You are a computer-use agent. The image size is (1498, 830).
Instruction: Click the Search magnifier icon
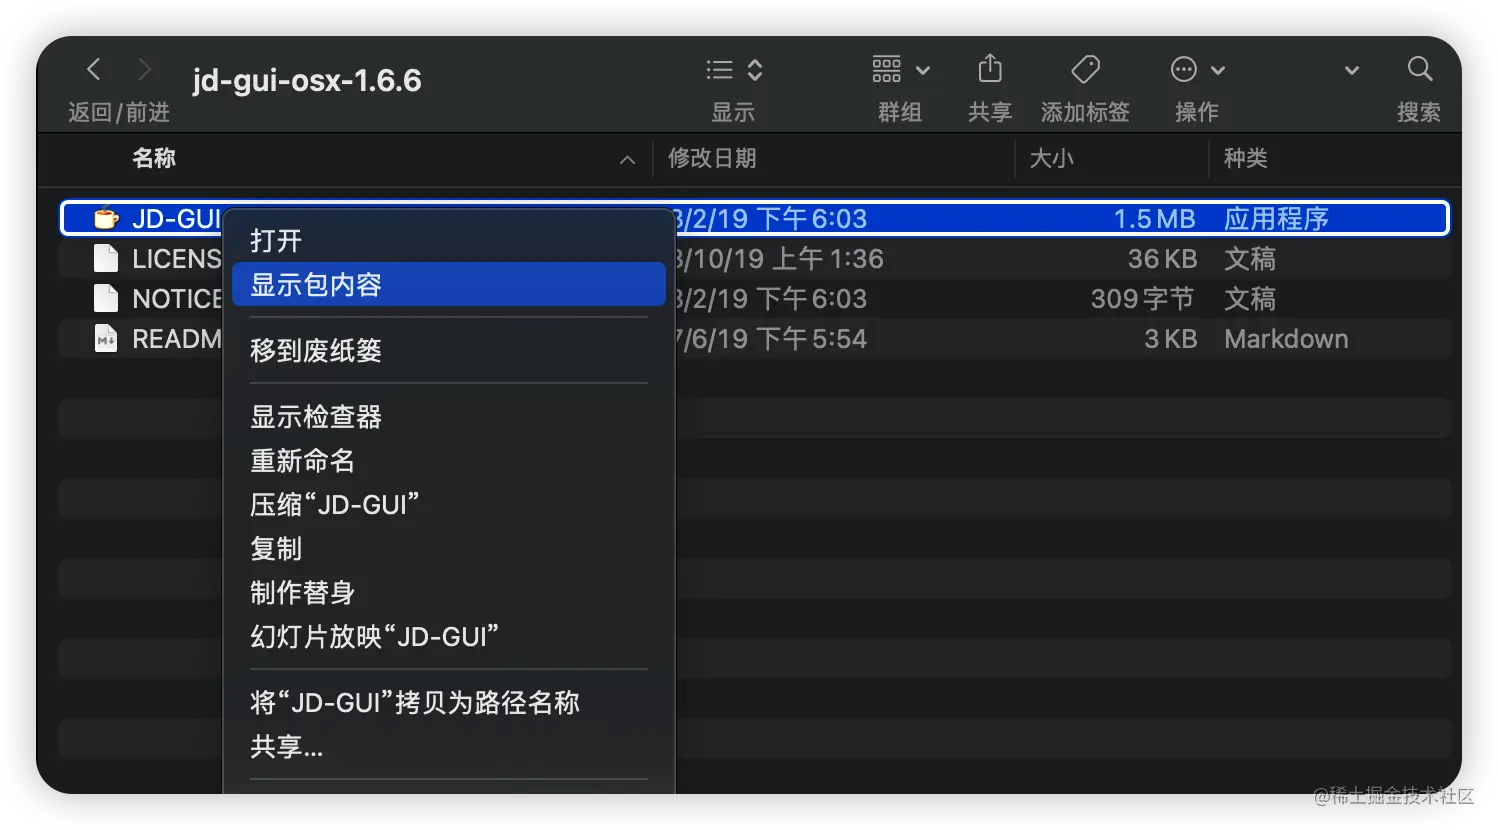click(x=1419, y=70)
